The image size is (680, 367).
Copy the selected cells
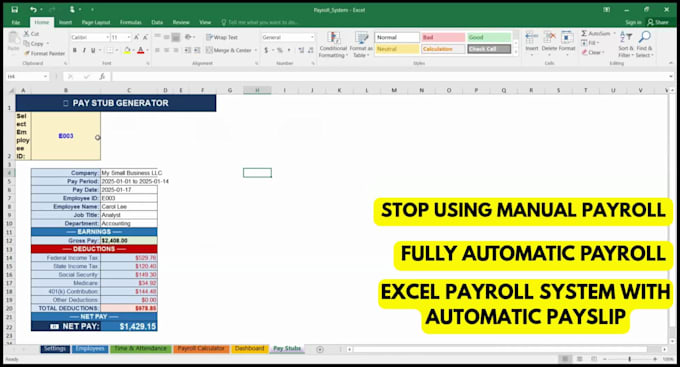pyautogui.click(x=34, y=44)
